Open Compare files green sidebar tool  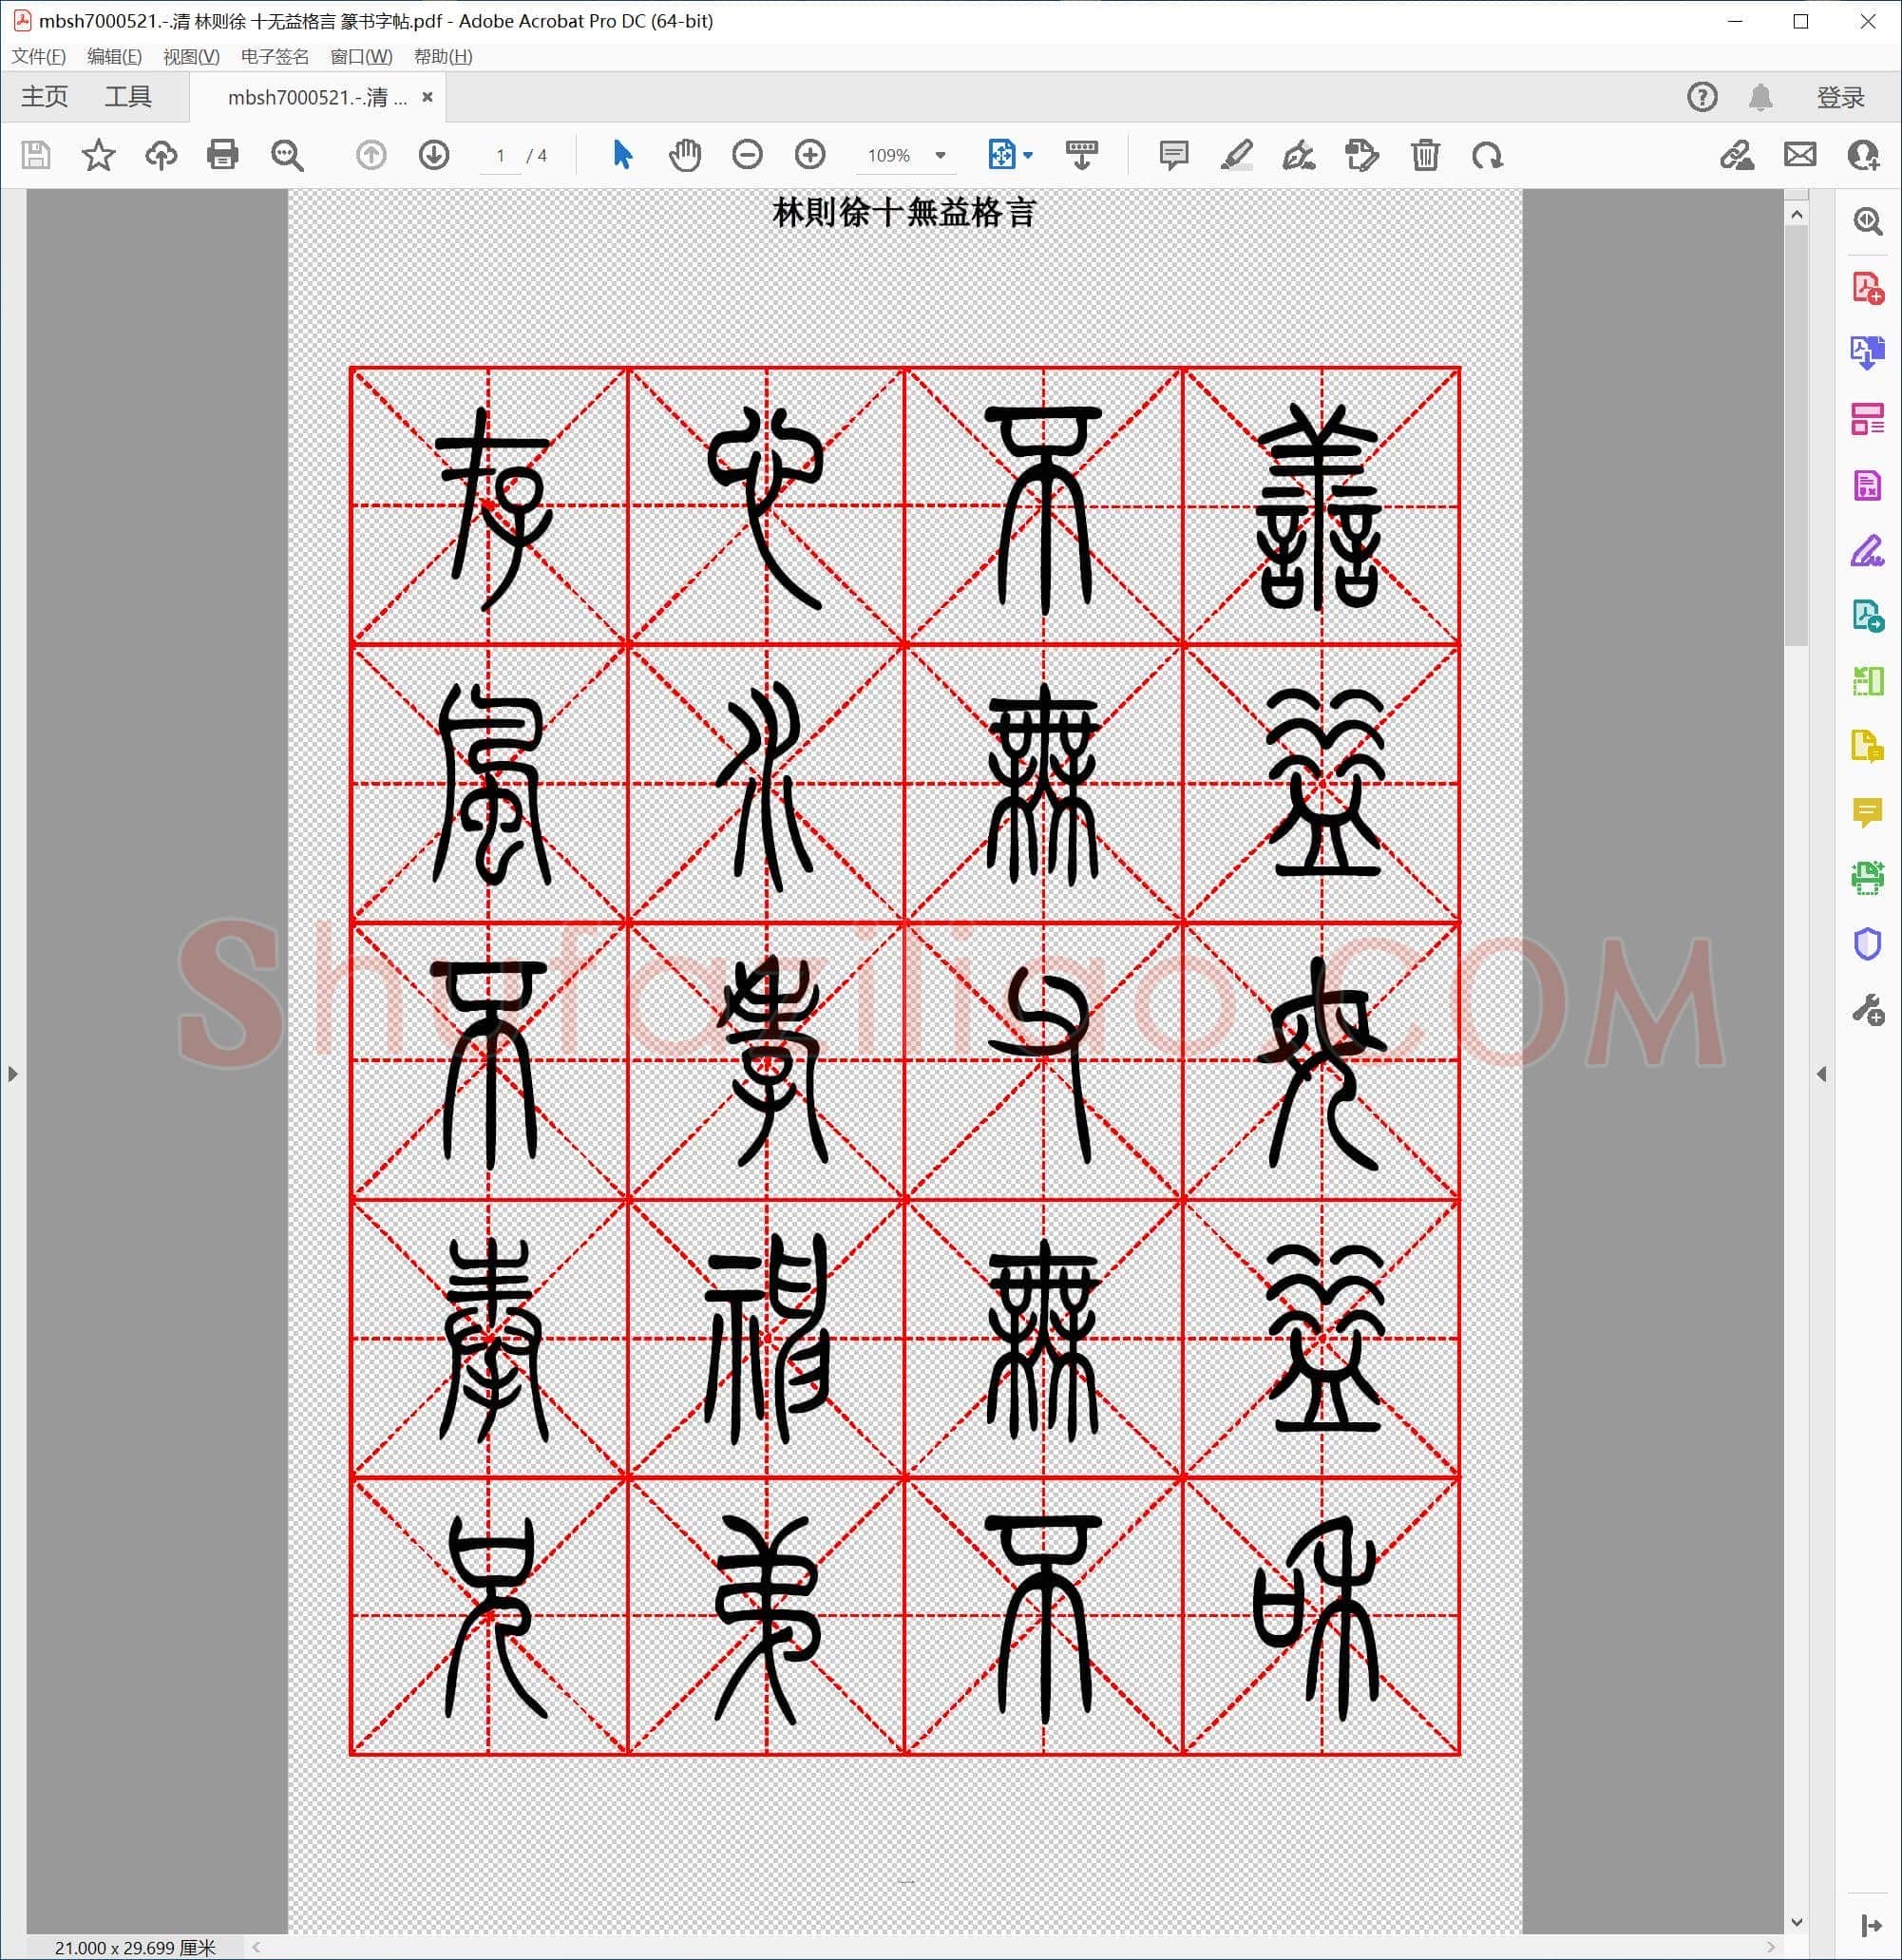1867,681
